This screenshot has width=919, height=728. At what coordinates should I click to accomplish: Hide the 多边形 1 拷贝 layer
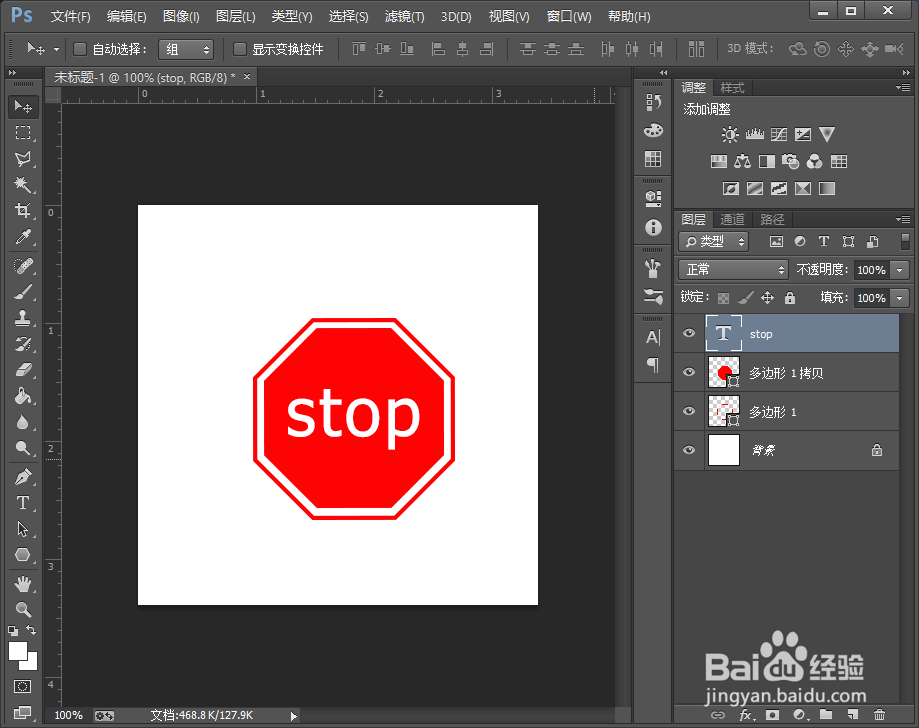click(689, 372)
